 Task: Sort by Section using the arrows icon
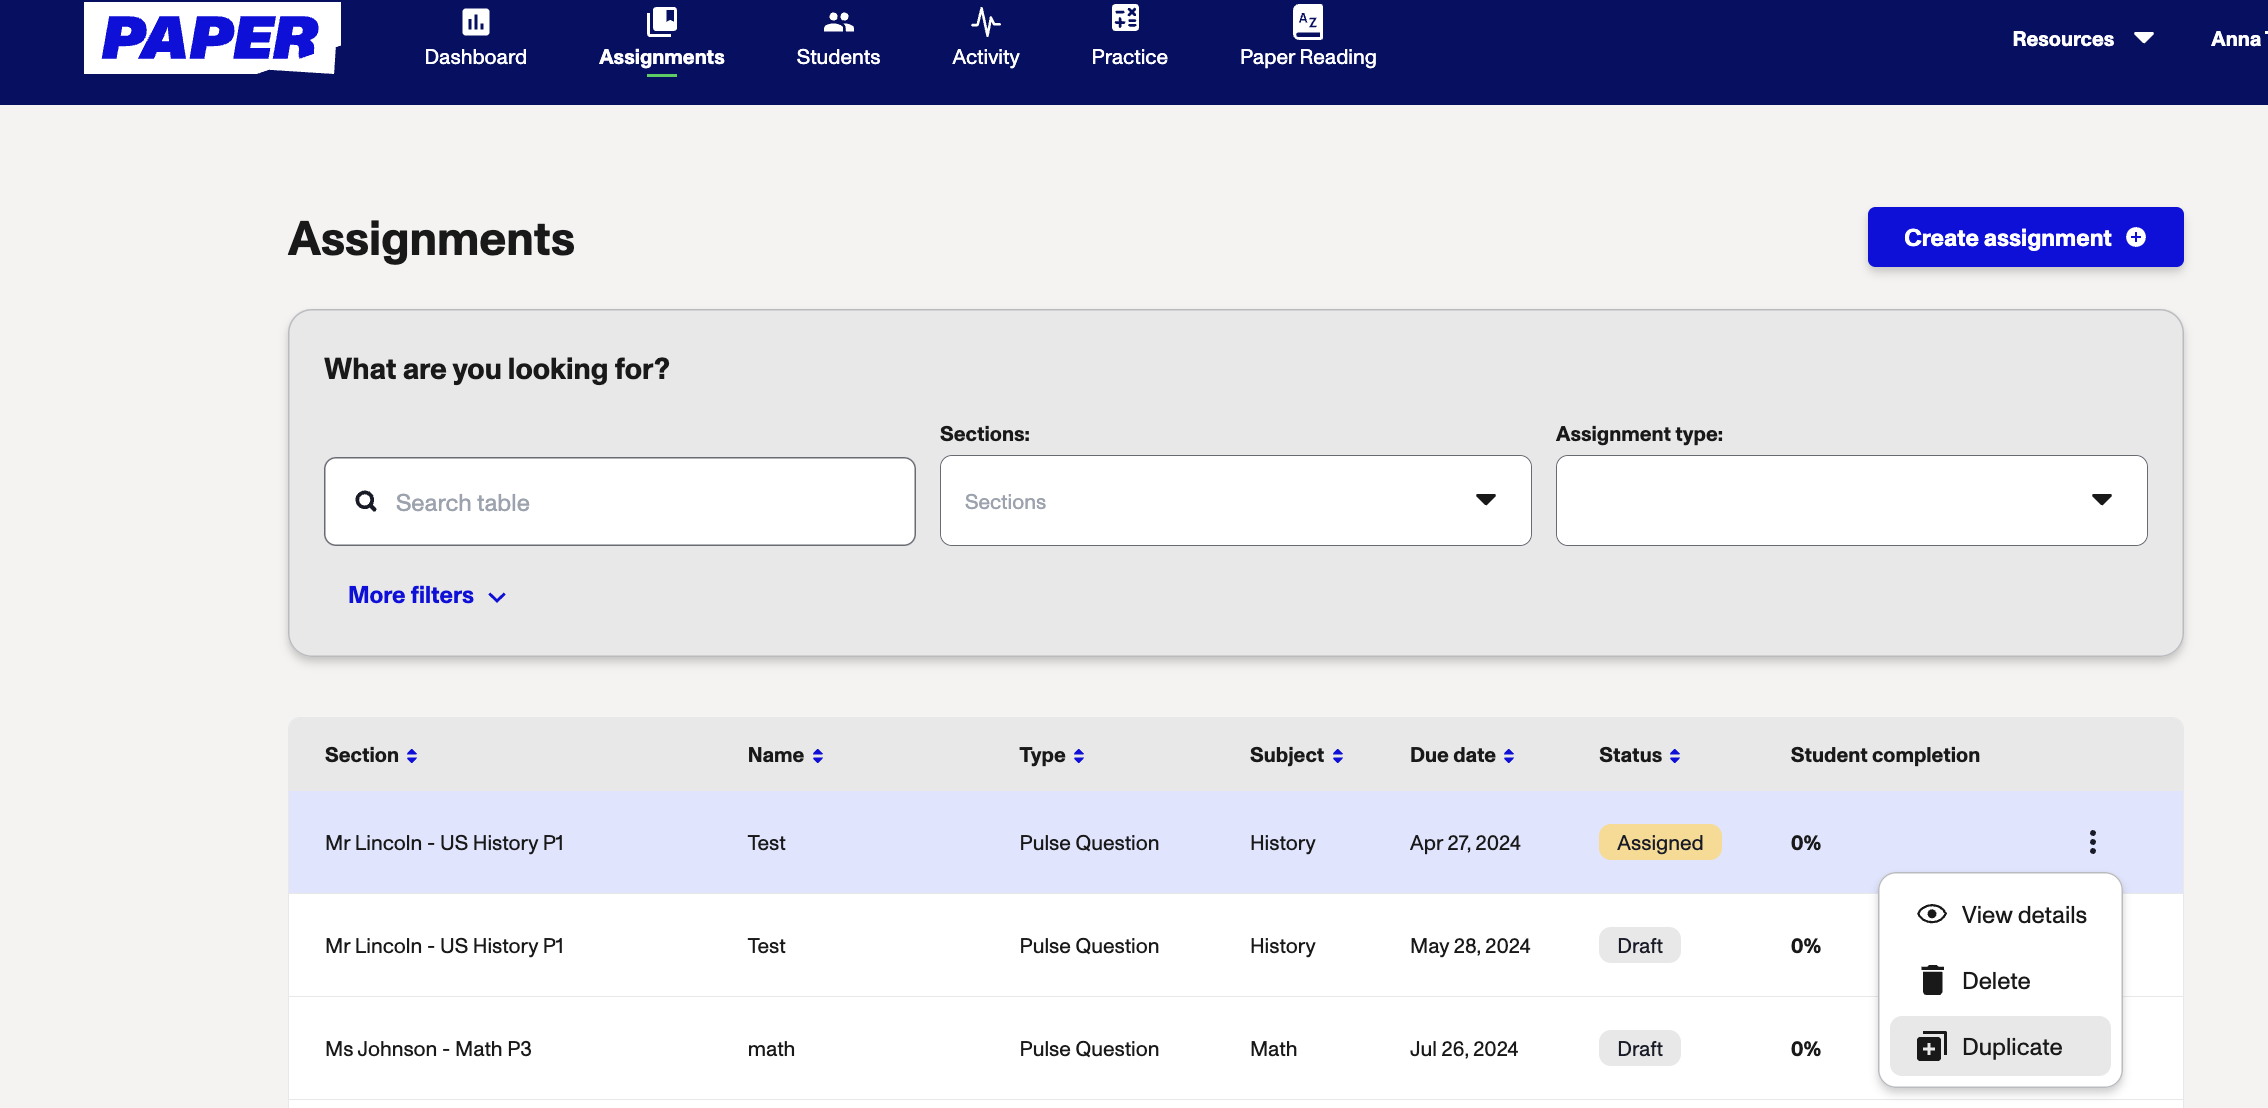coord(411,756)
